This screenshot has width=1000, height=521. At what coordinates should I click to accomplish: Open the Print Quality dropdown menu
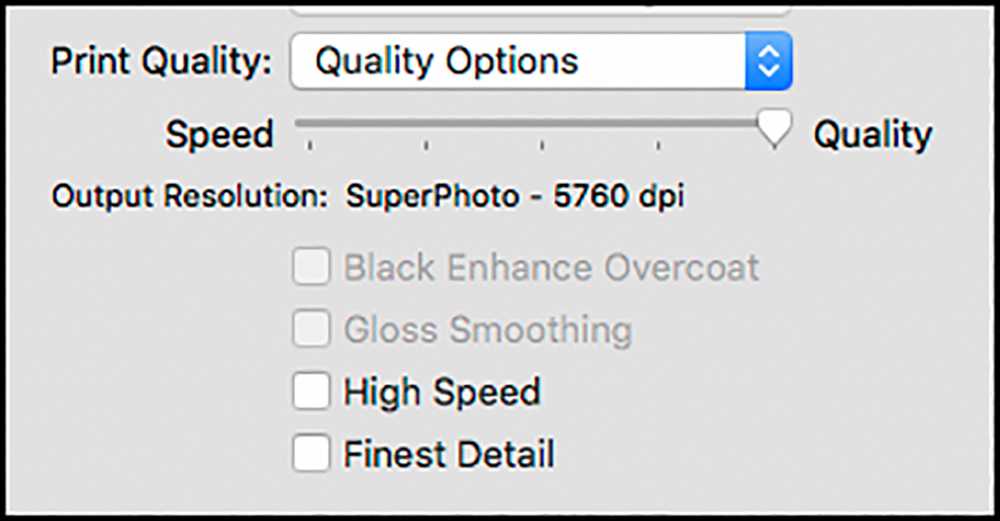[x=541, y=61]
